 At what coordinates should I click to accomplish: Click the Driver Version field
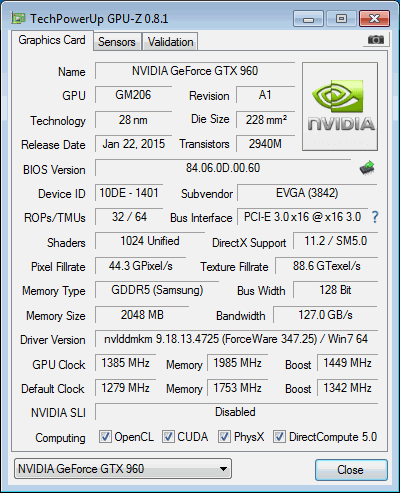click(x=236, y=339)
